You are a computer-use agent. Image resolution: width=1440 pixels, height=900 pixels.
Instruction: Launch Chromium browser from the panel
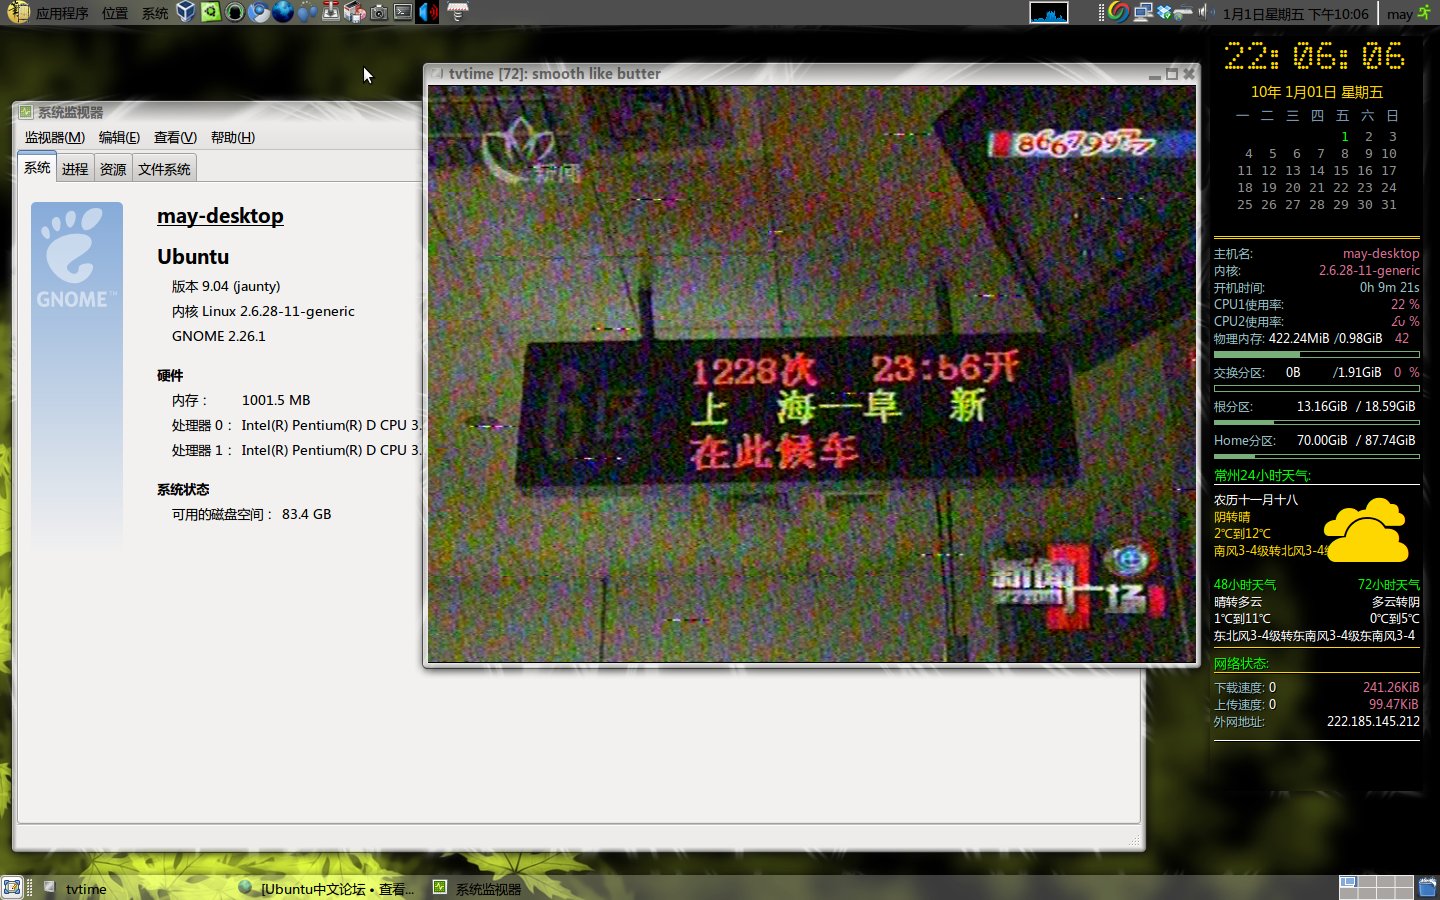coord(258,12)
